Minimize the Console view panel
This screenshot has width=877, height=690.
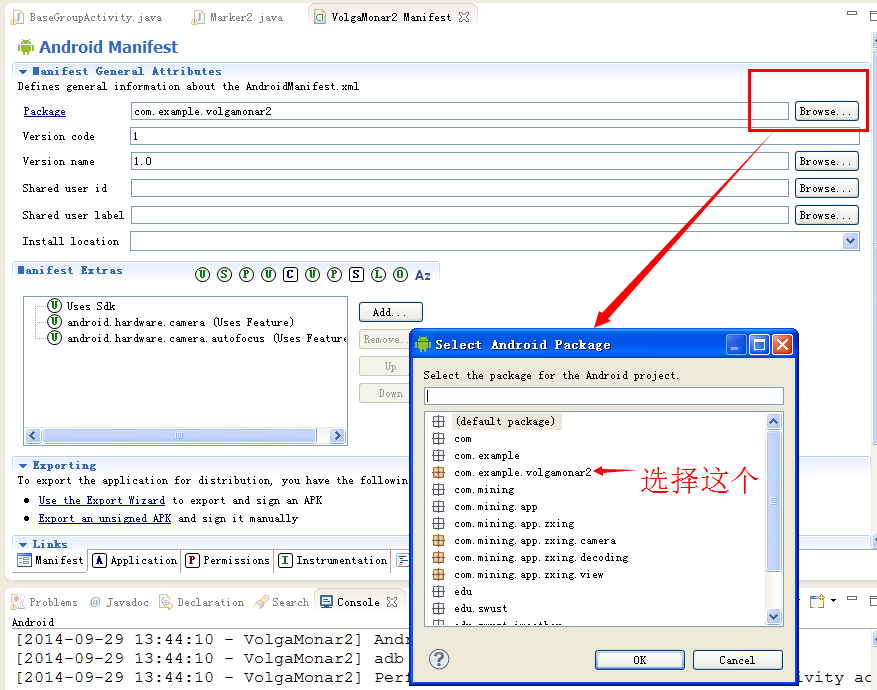(852, 598)
